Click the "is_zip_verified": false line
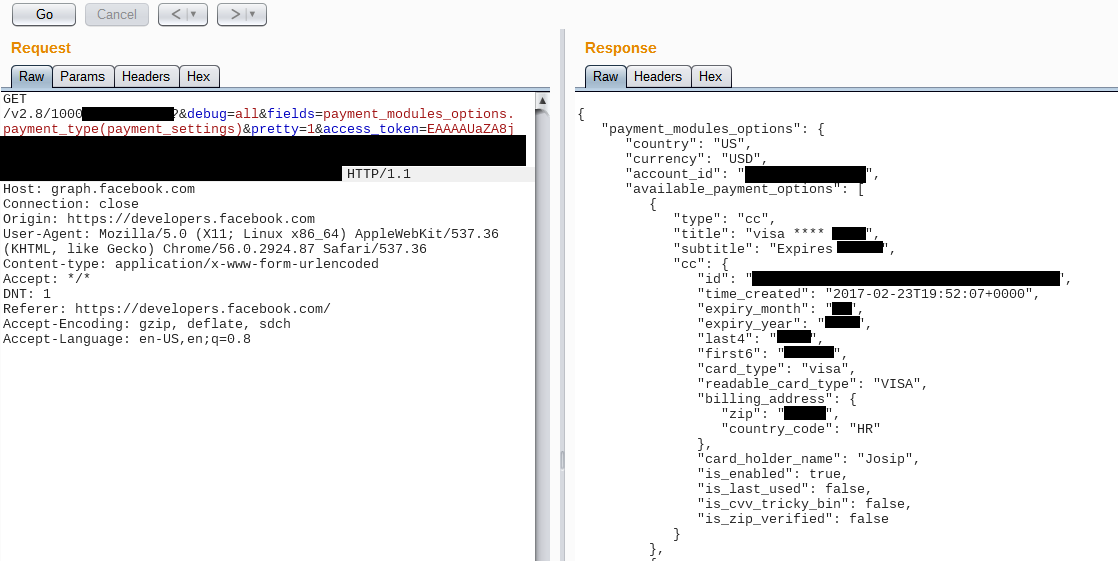Screen dimensions: 1118x561 click(792, 518)
